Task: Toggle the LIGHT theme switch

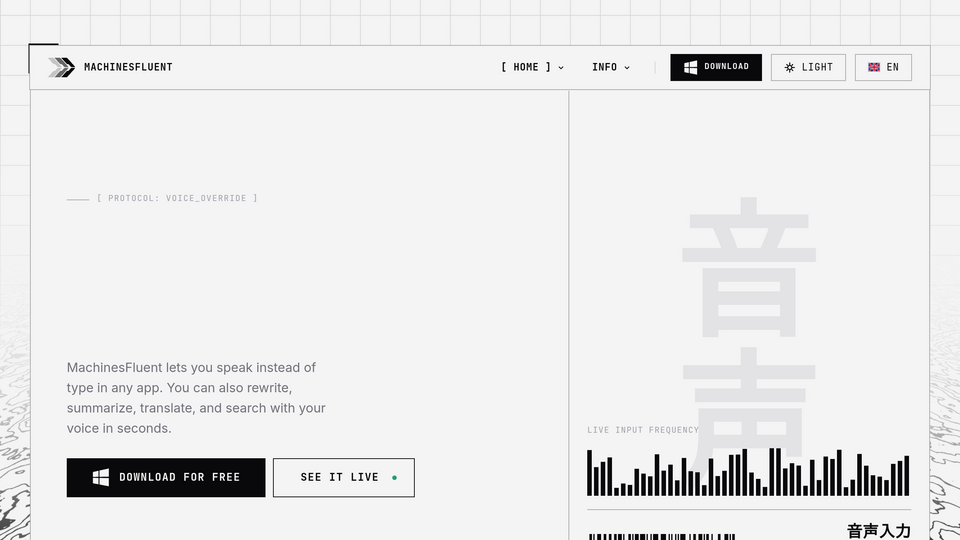Action: tap(808, 67)
